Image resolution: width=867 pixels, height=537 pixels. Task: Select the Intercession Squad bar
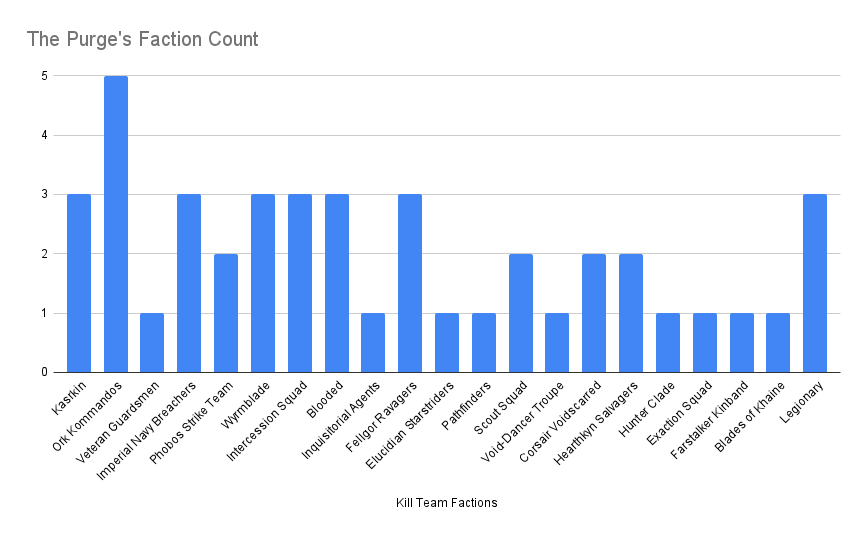point(300,283)
